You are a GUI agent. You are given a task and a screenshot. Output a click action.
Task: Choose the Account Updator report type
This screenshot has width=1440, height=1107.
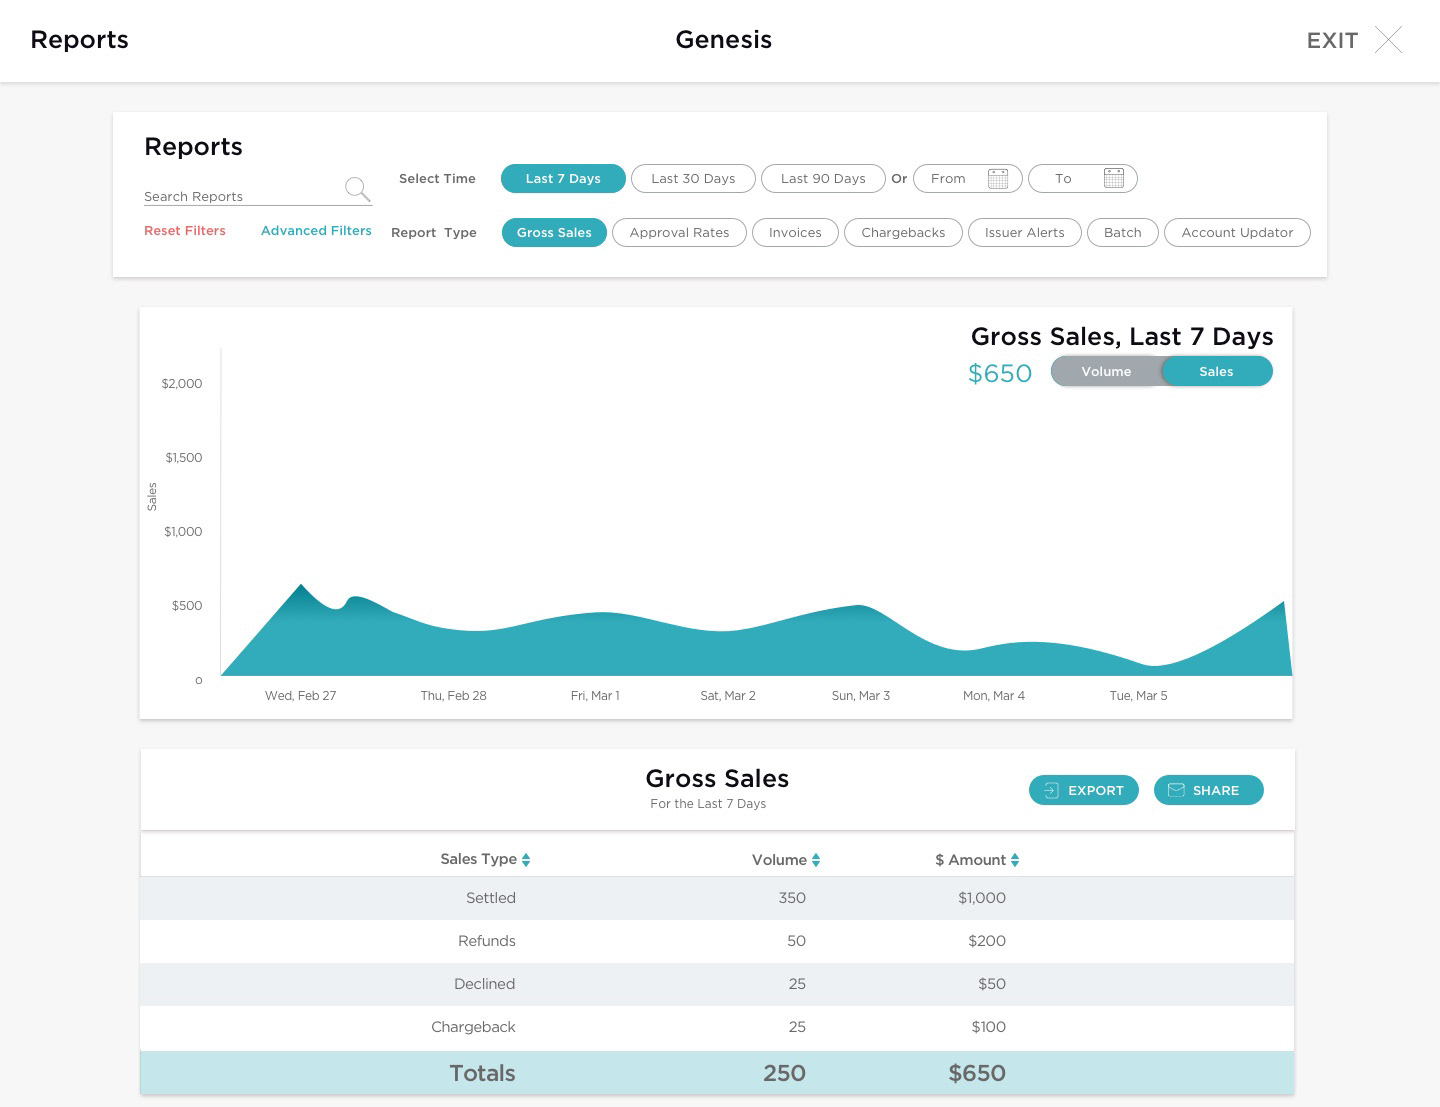[x=1237, y=232]
